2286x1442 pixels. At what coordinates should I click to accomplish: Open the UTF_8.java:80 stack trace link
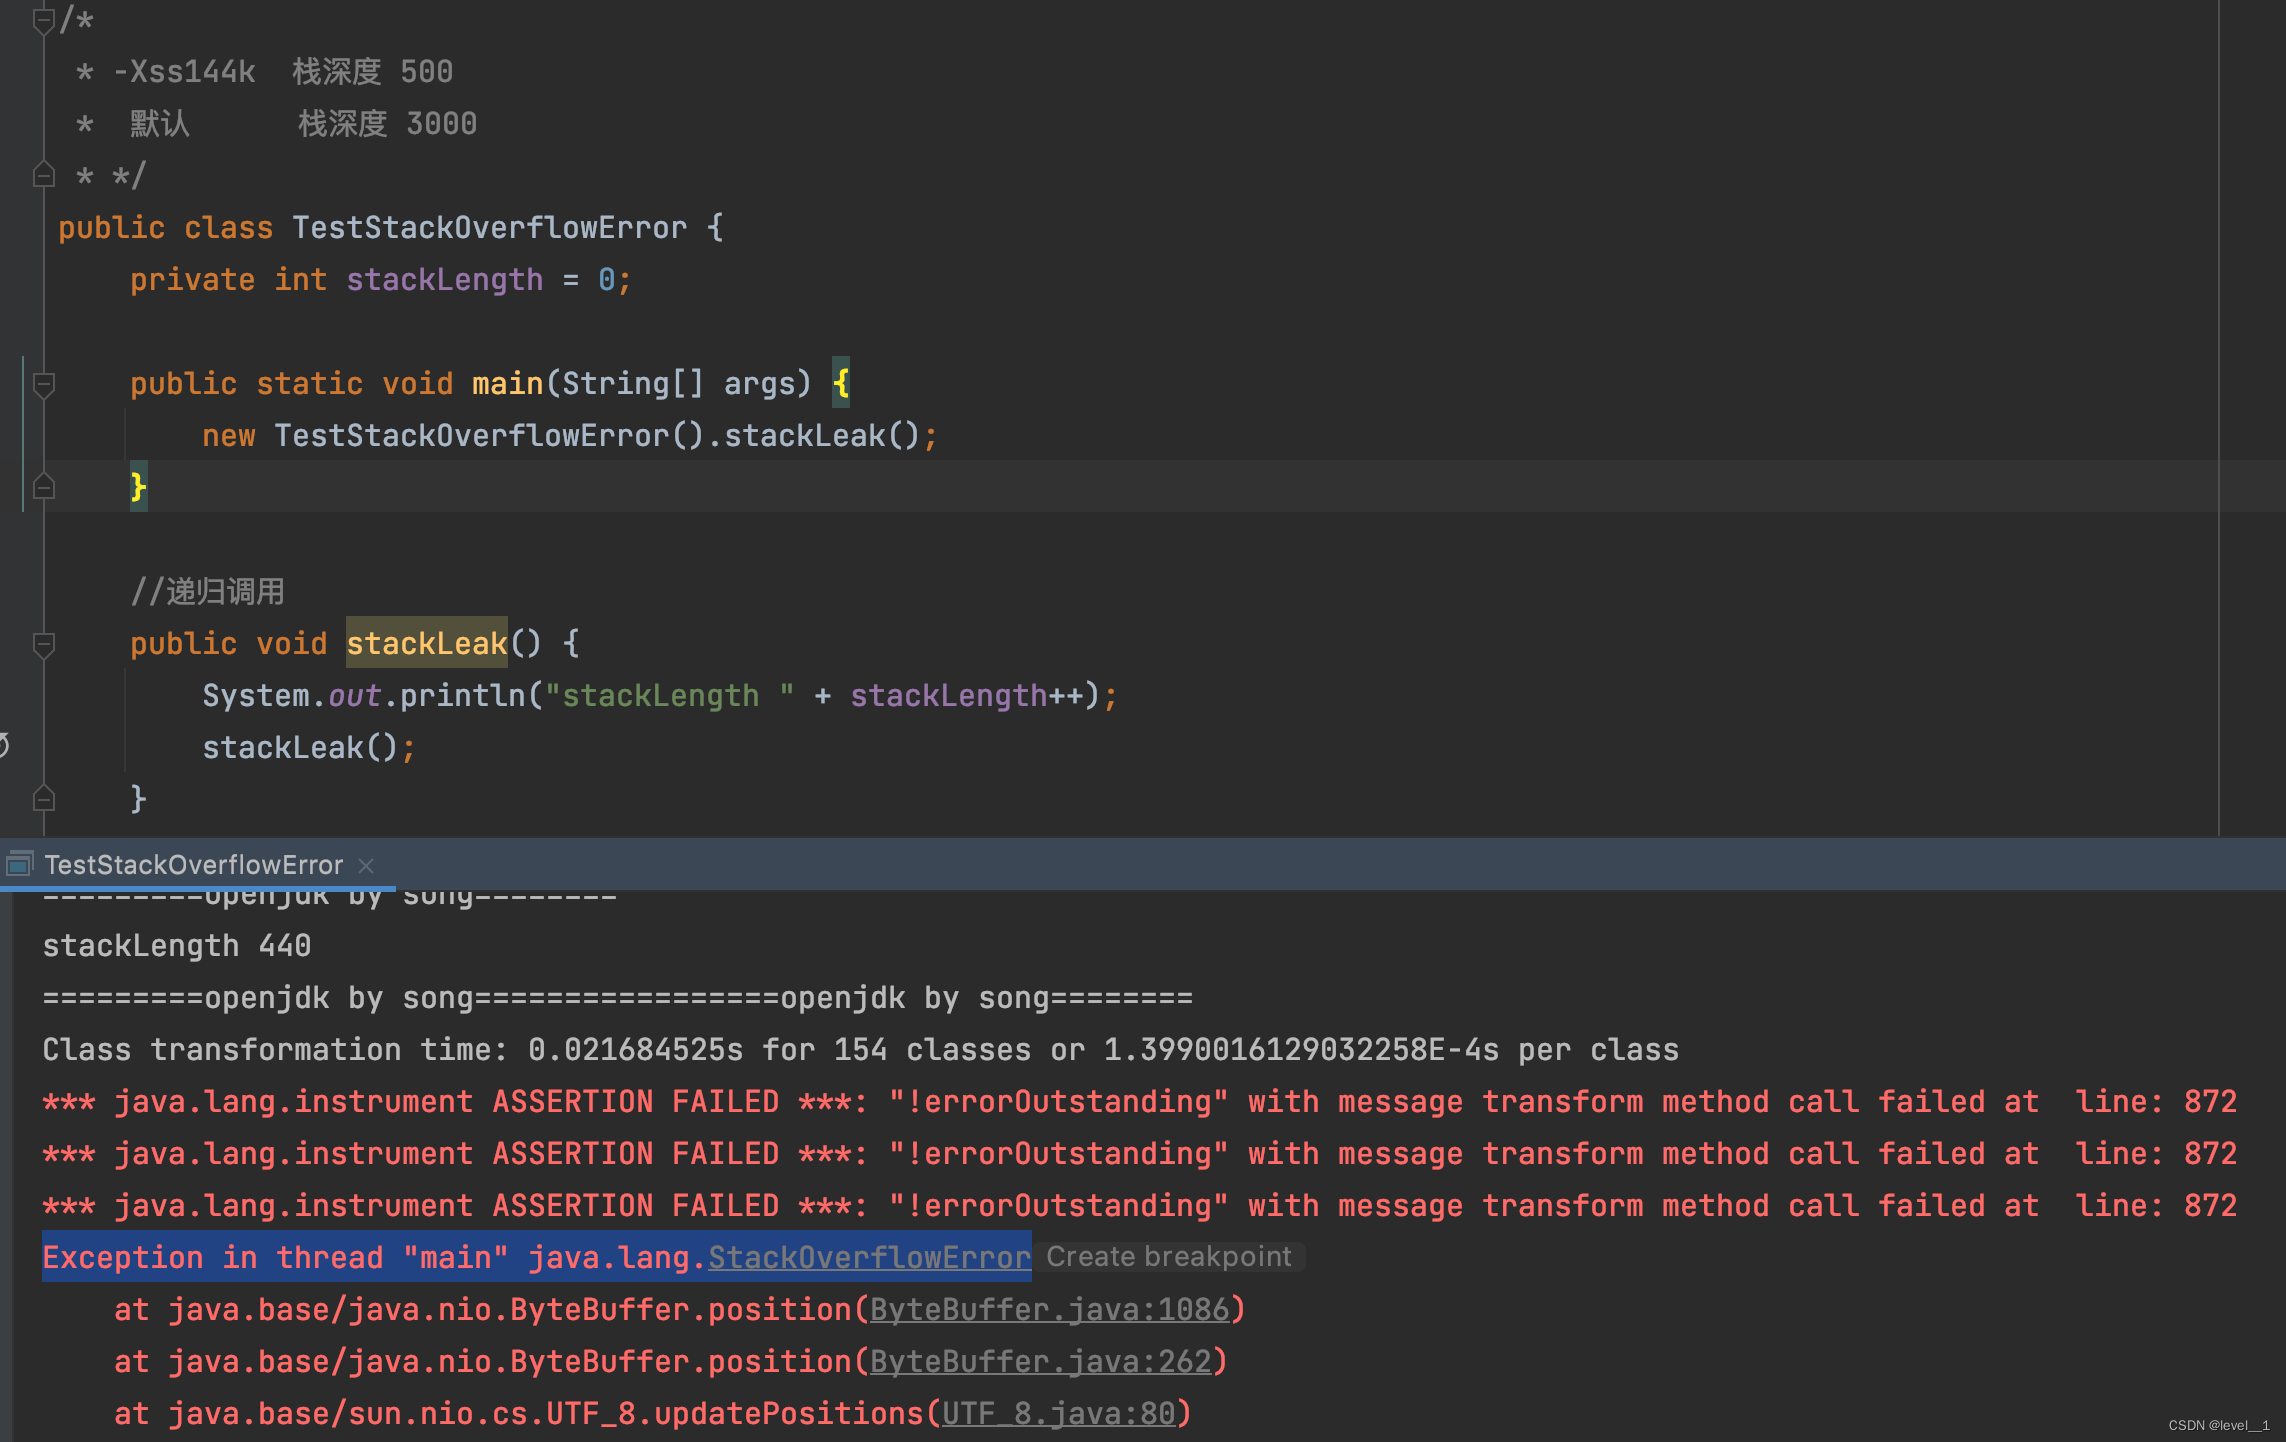[1058, 1413]
